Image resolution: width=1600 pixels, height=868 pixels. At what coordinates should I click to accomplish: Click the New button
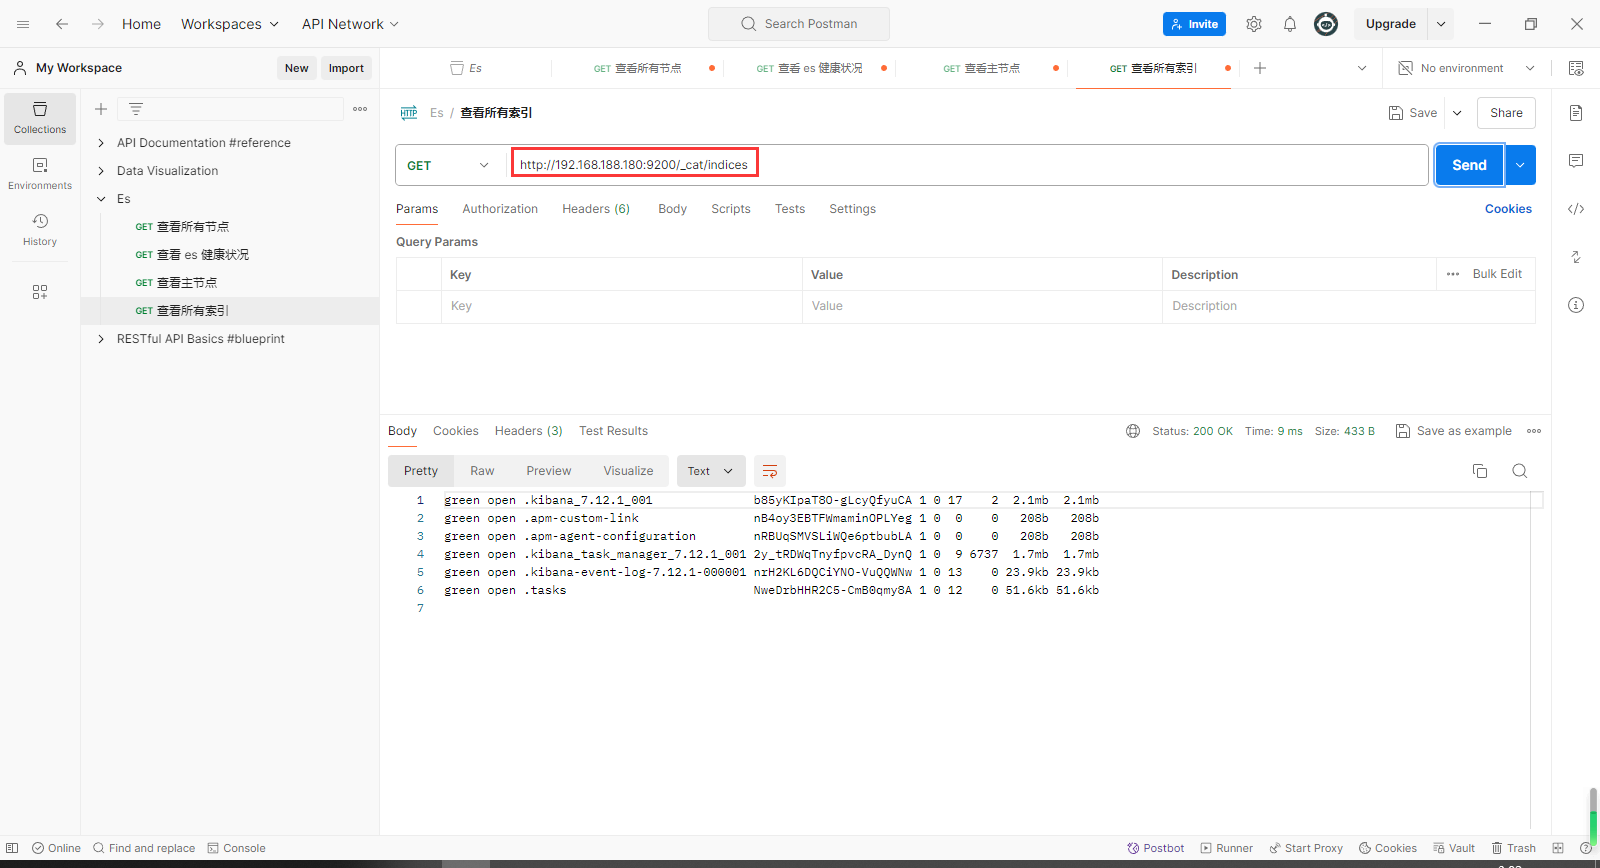[x=296, y=68]
